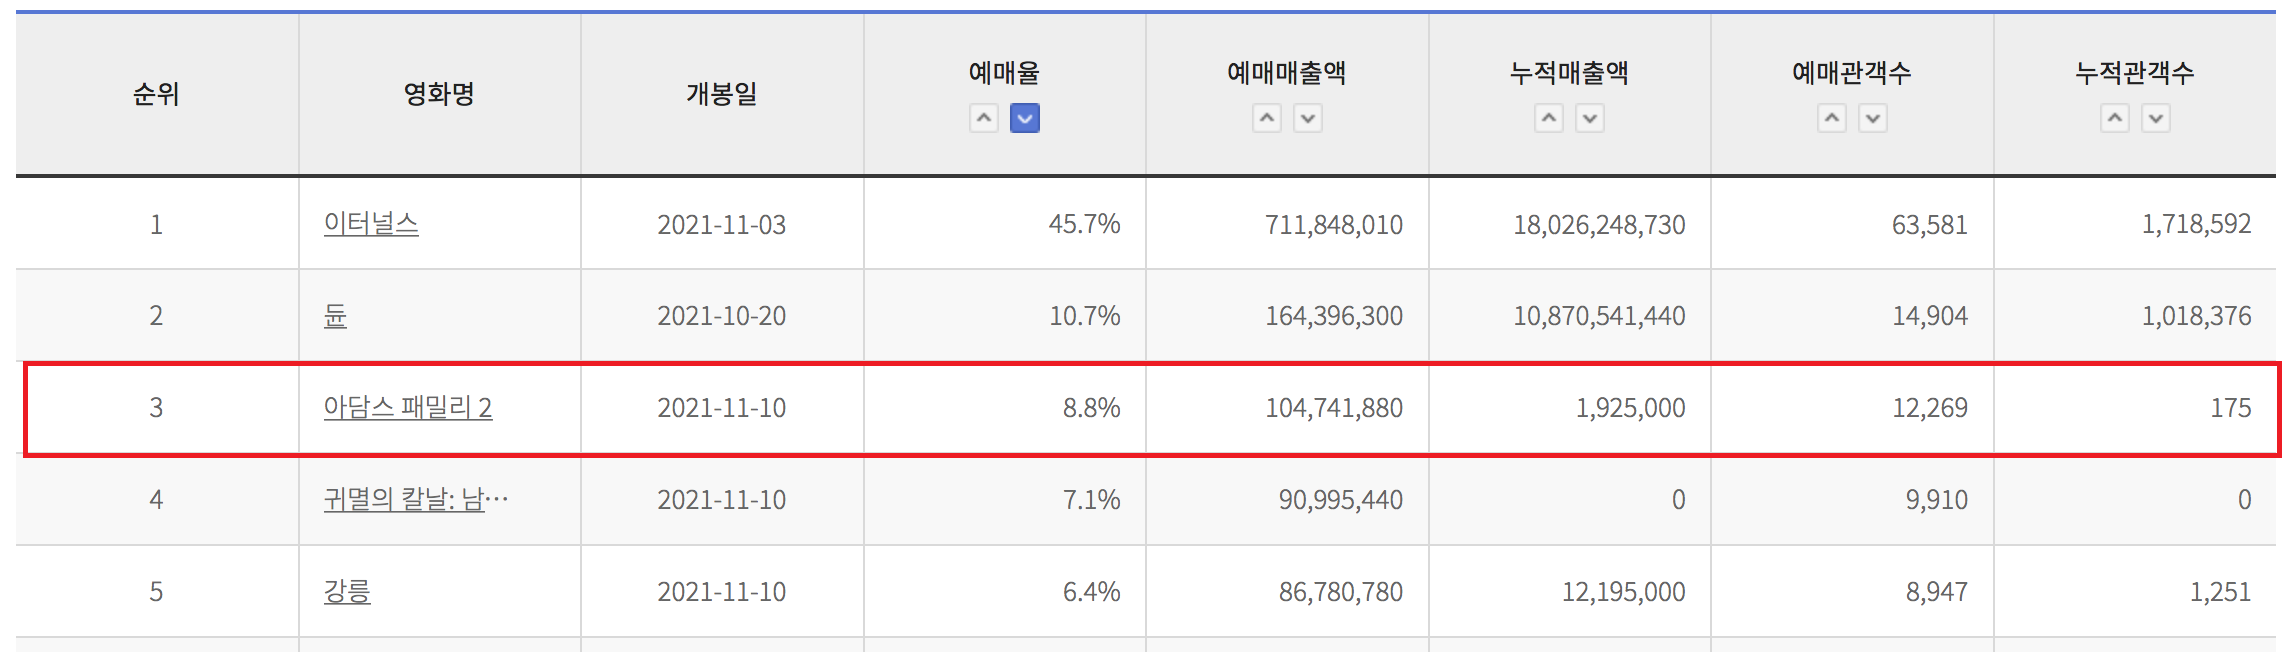The image size is (2290, 652).
Task: Click the 711,848,010 sales value
Action: (1334, 224)
